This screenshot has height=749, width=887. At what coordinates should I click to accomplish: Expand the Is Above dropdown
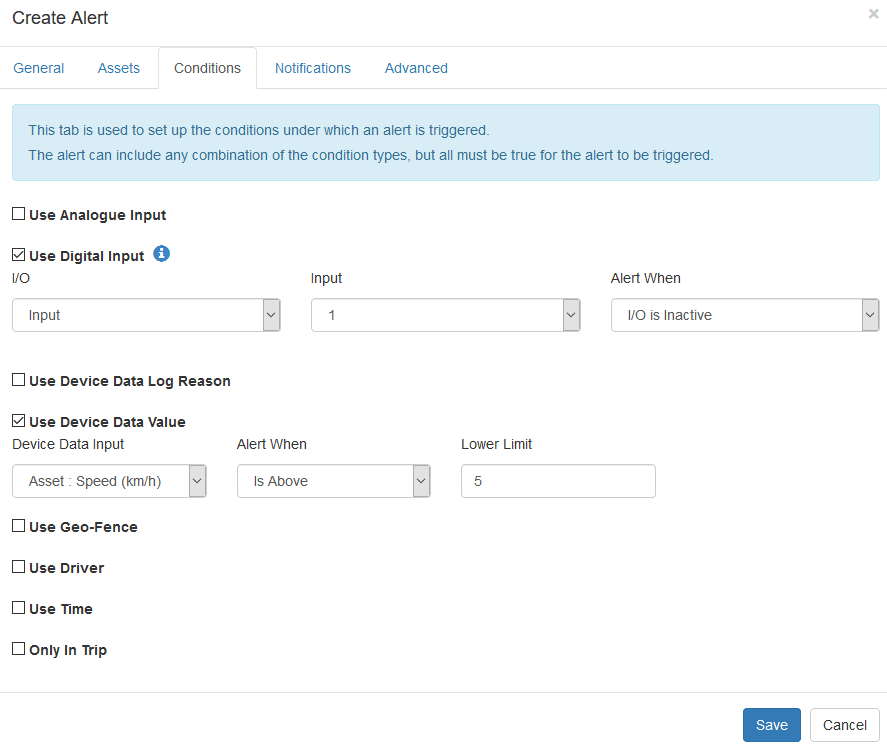[333, 481]
